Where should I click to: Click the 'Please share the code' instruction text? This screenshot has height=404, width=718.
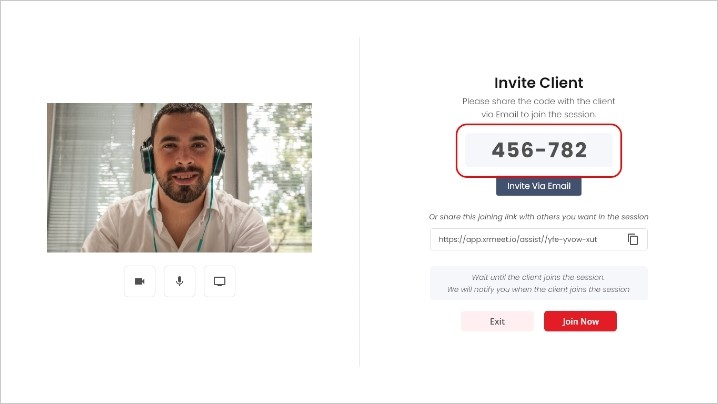(x=538, y=101)
